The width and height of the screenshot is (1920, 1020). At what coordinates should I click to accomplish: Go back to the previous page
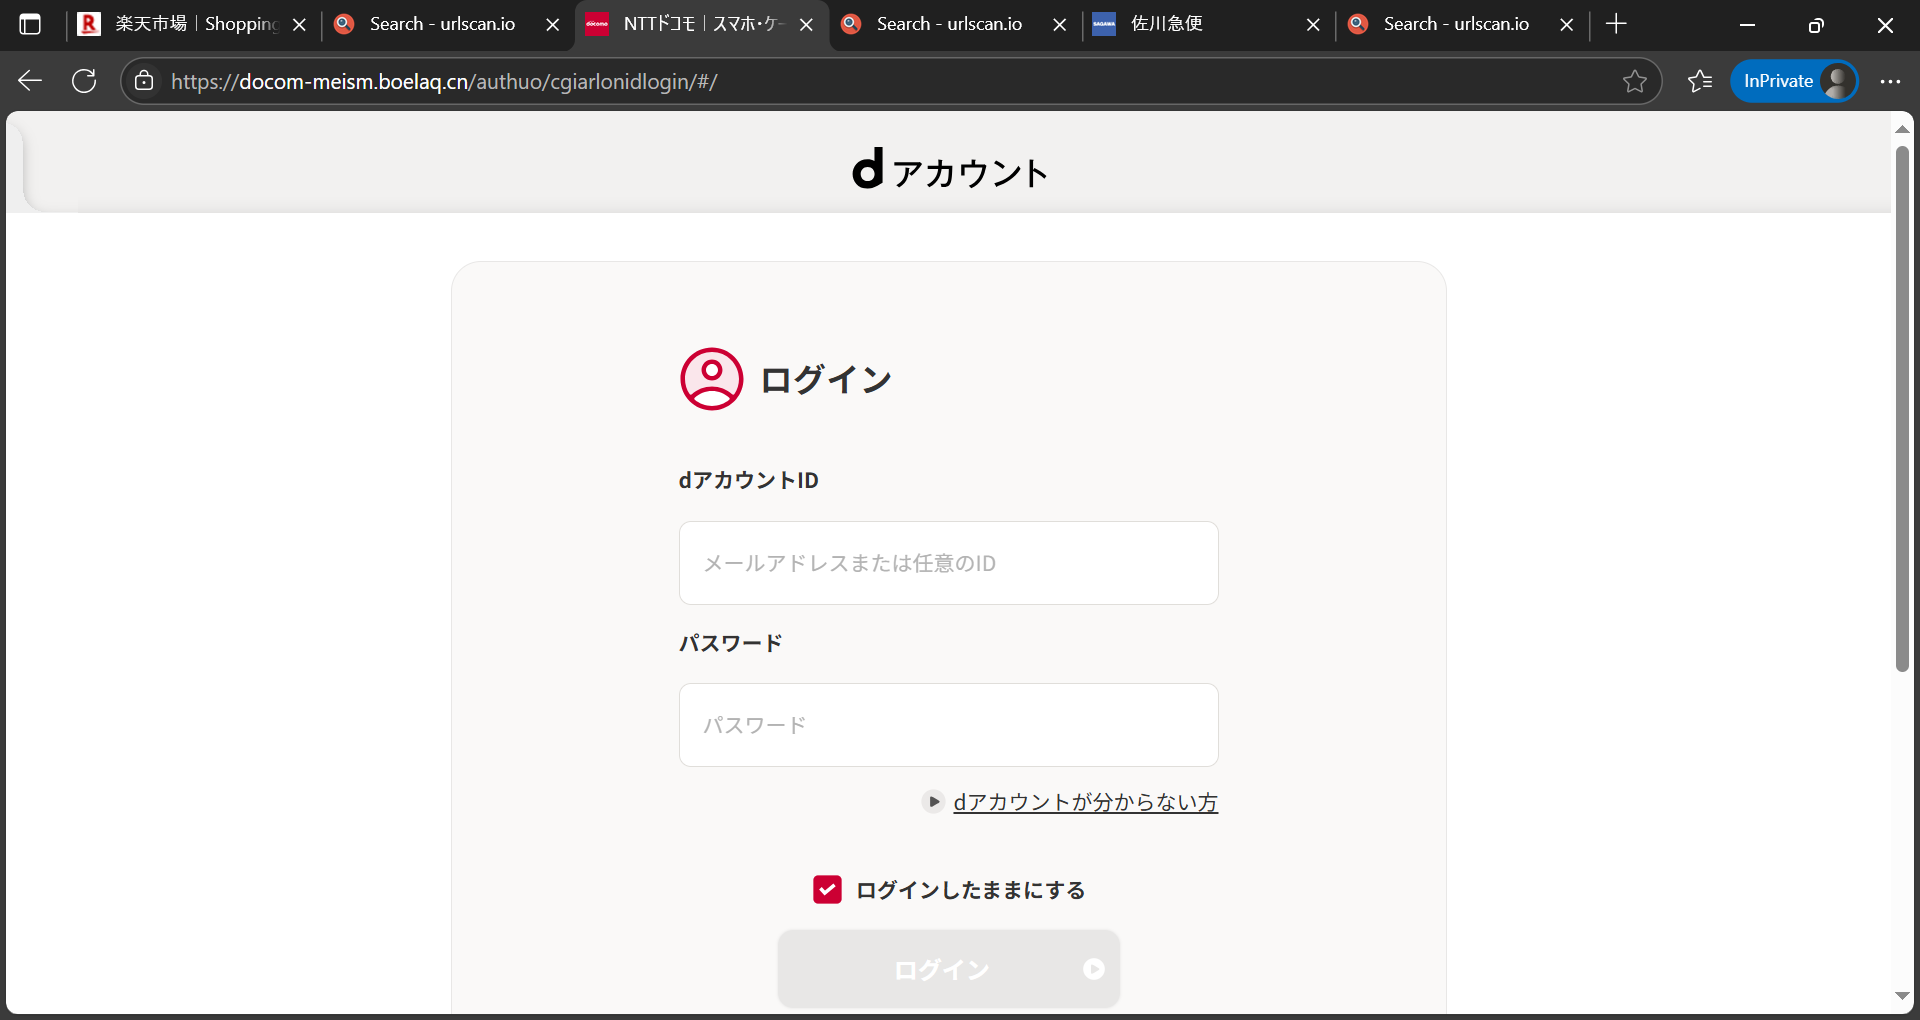click(30, 81)
